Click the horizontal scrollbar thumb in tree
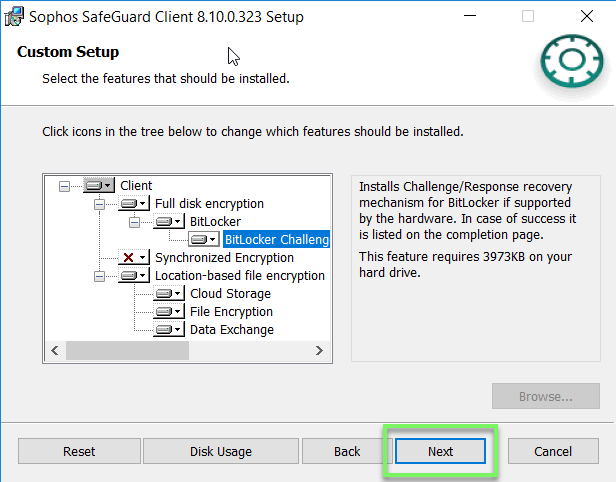 pos(127,350)
